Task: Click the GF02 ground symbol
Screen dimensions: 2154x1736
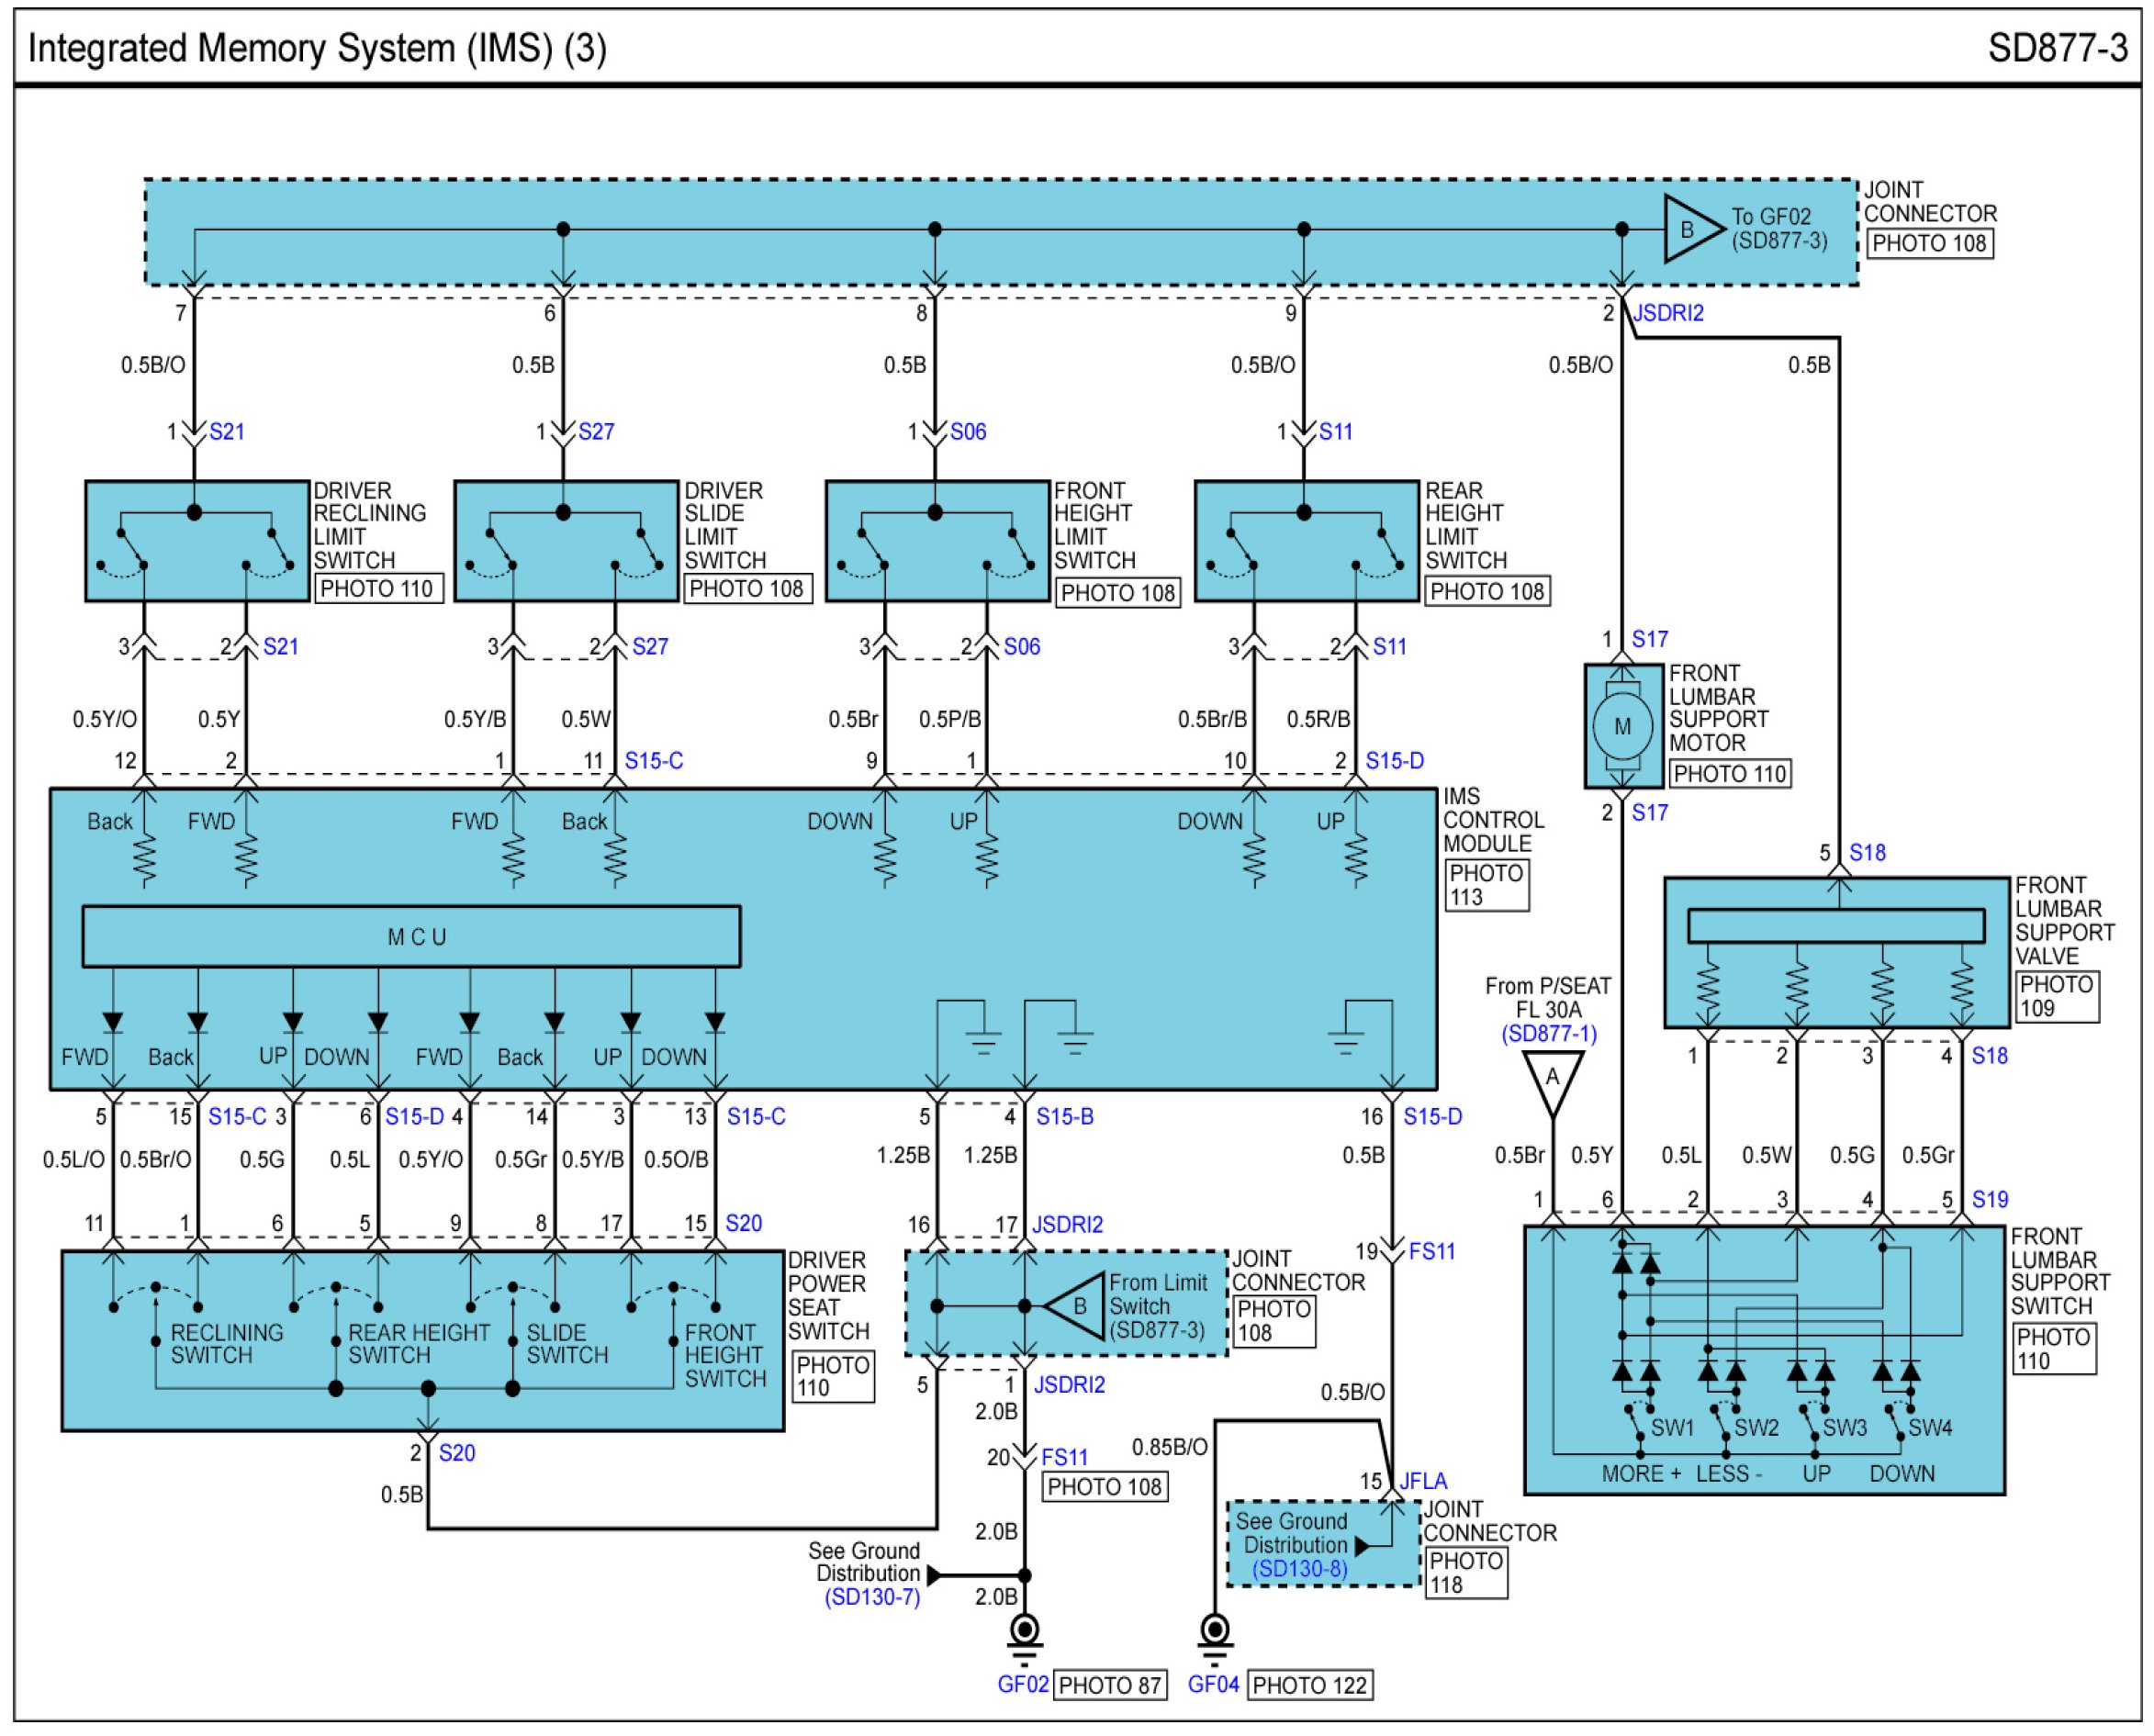Action: (x=1024, y=1633)
